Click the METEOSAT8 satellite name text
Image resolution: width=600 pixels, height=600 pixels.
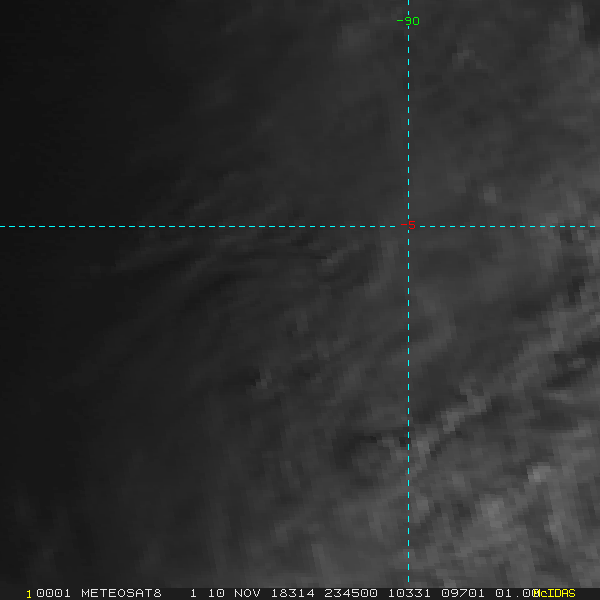click(x=121, y=593)
